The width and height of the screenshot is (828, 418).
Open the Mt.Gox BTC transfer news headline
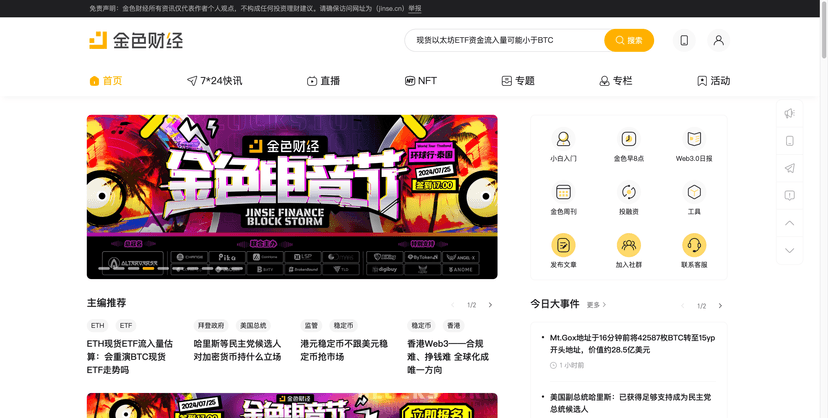pyautogui.click(x=632, y=344)
